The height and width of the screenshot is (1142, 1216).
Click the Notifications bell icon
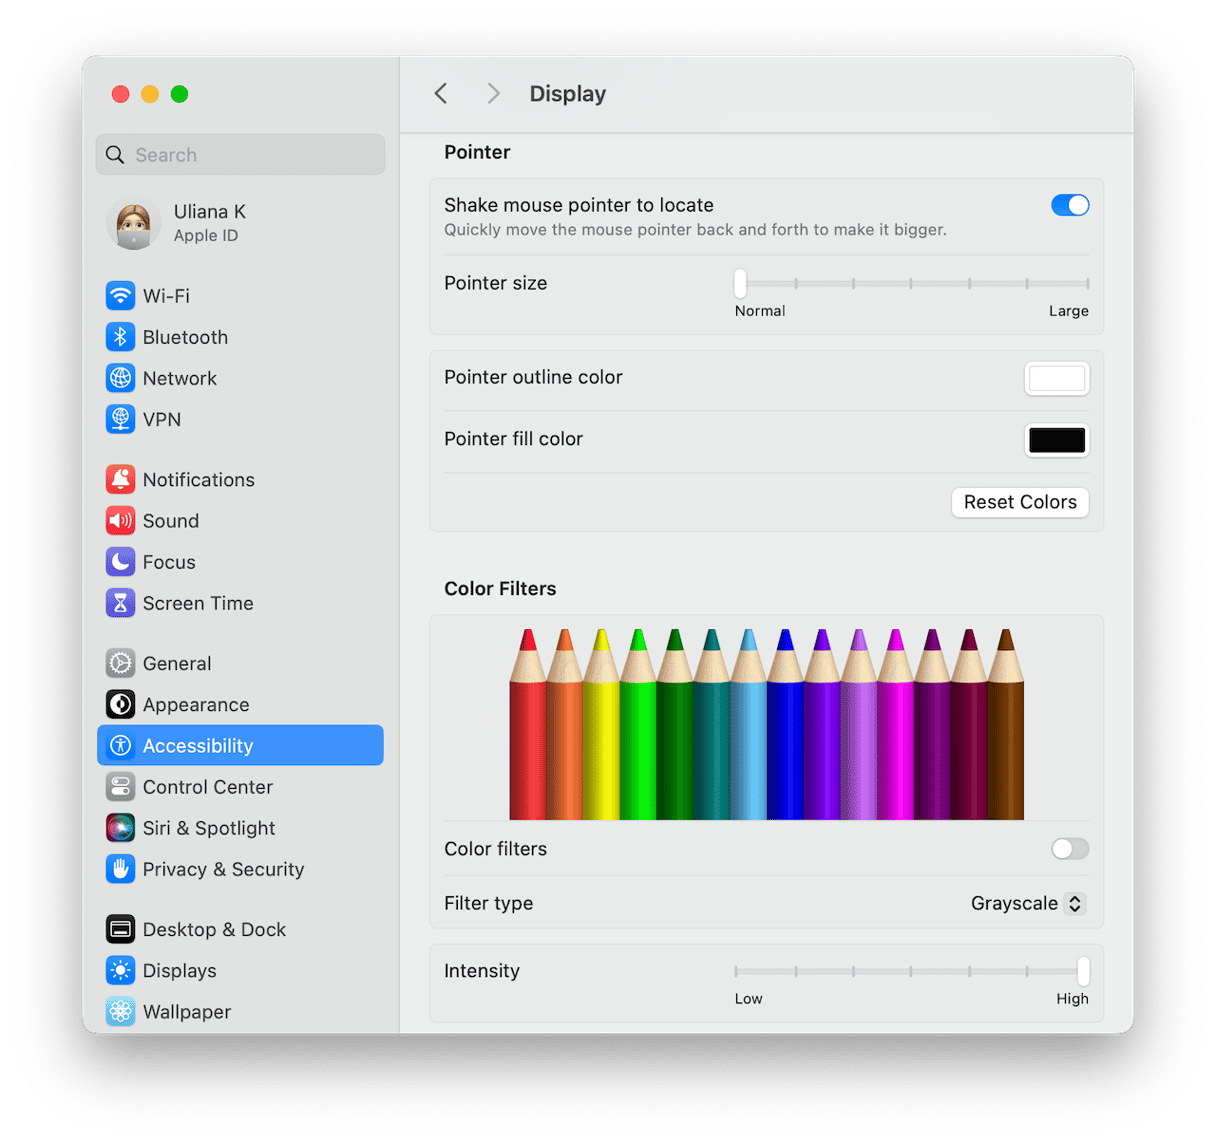pos(120,480)
